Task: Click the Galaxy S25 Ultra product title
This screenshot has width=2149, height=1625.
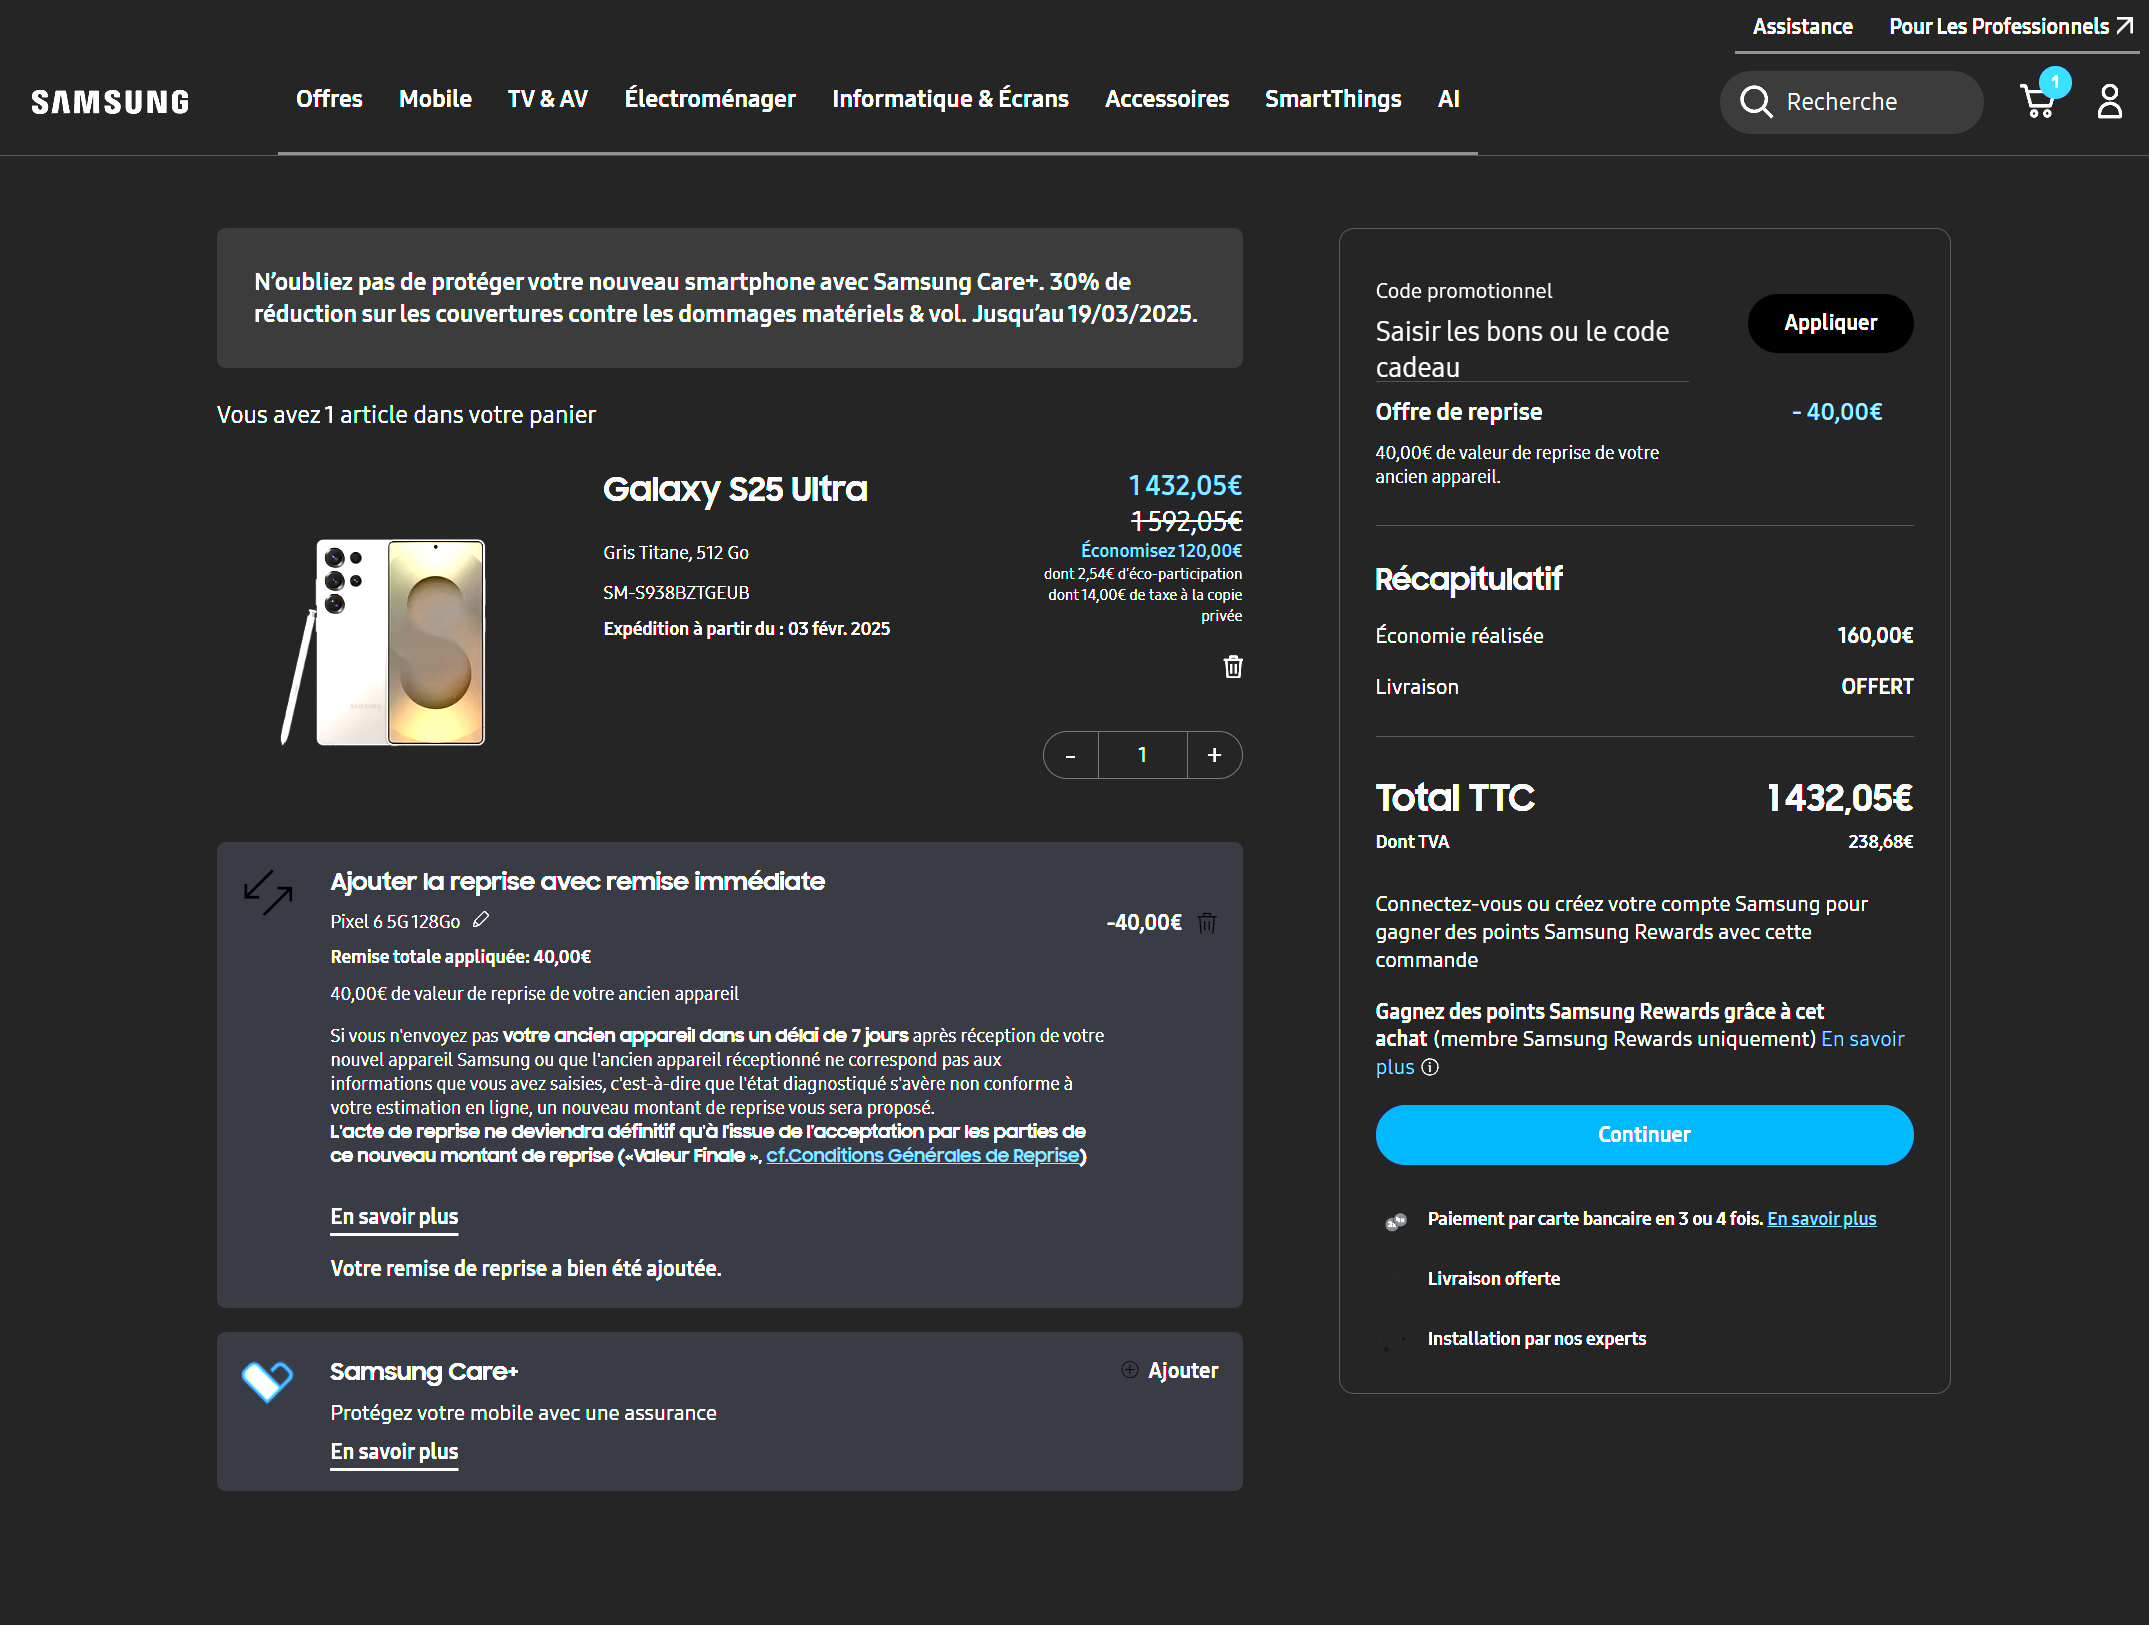Action: click(735, 489)
